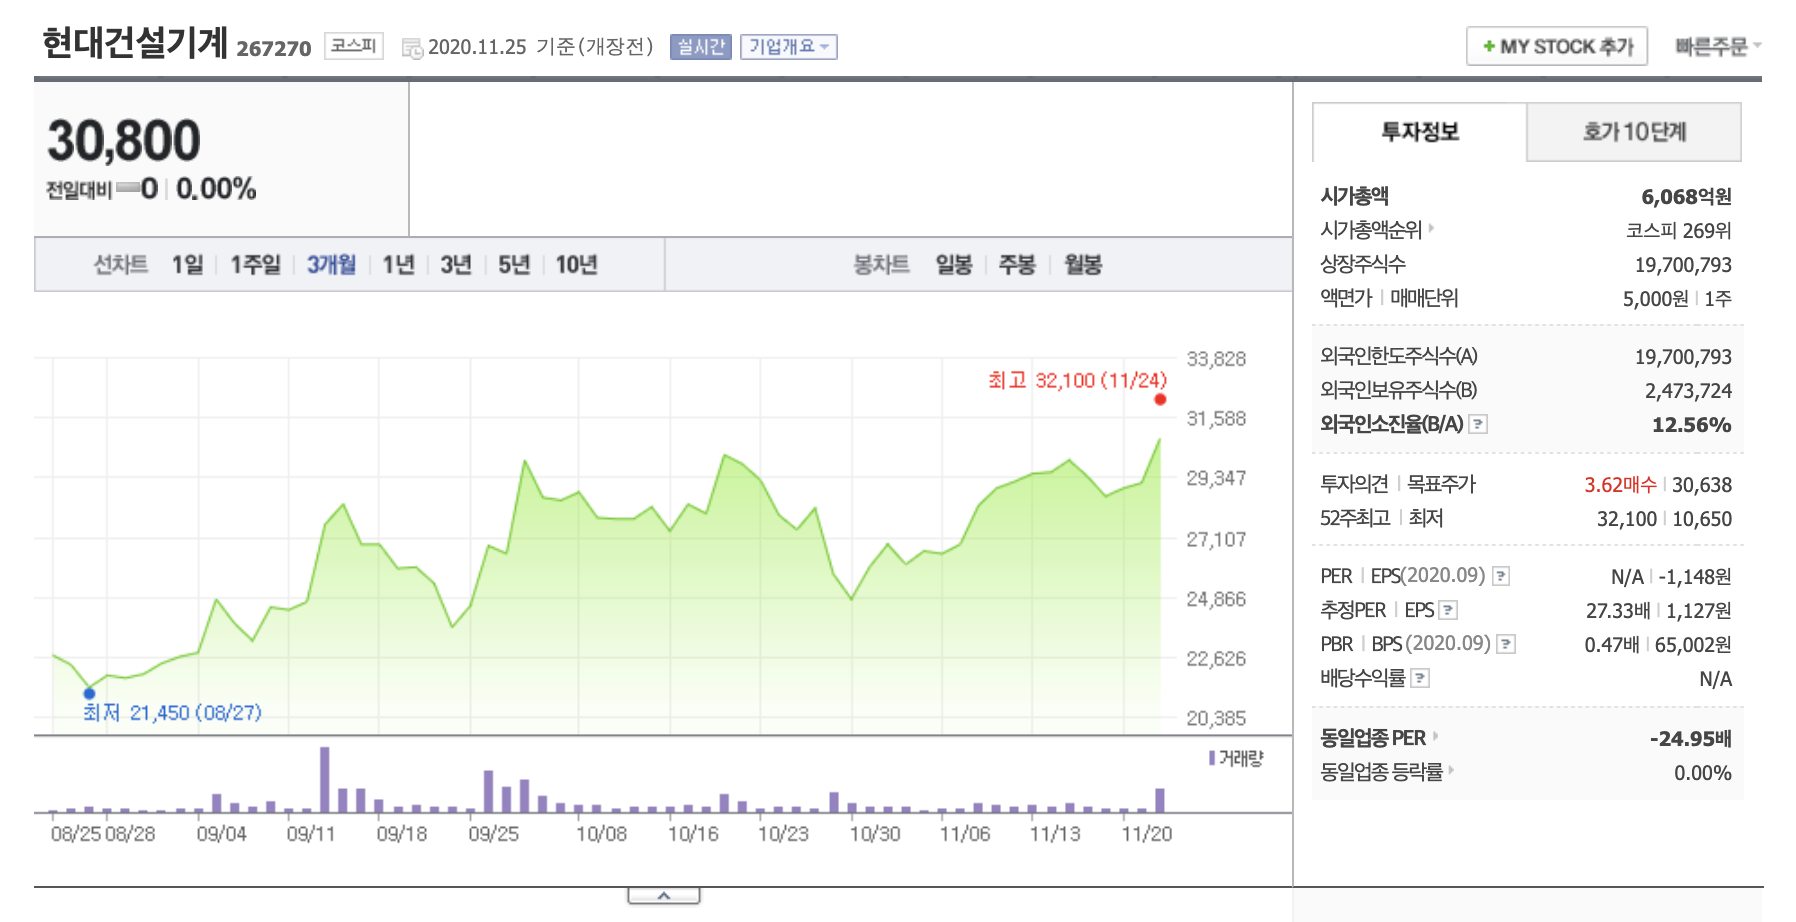Collapse chart panel with bottom chevron handle
The image size is (1796, 922).
664,896
